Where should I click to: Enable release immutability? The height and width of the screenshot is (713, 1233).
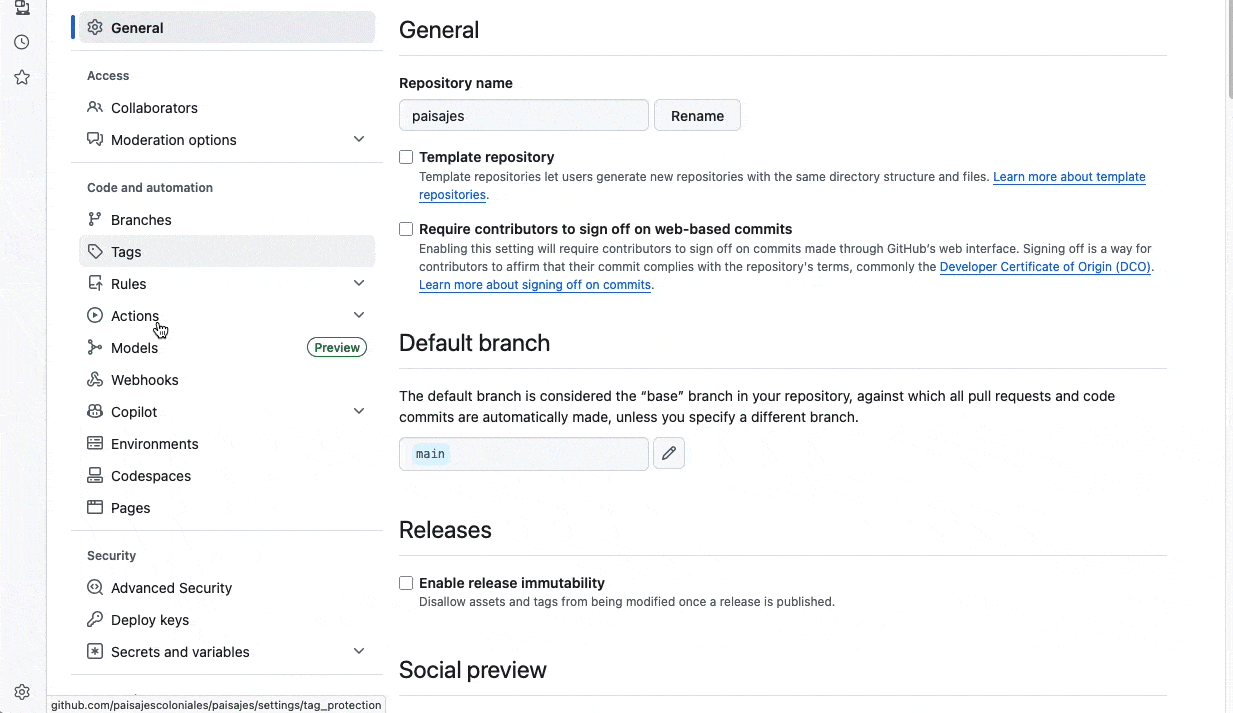click(x=406, y=582)
